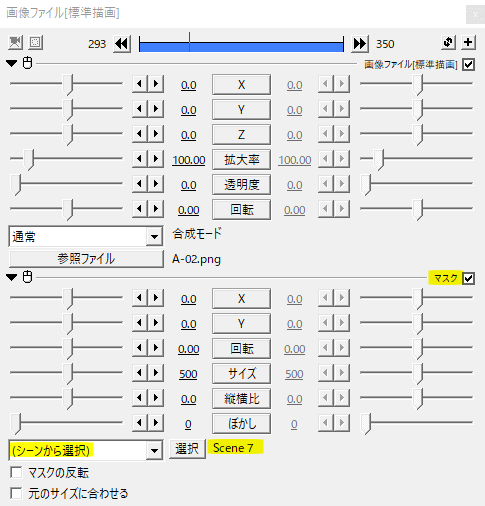Click the red frame marker on blue timeline
Viewport: 485px width, 506px height.
189,42
